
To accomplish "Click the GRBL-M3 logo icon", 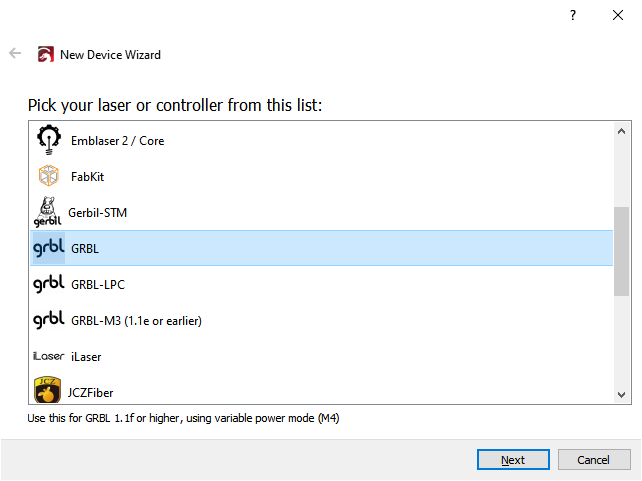I will click(x=48, y=320).
